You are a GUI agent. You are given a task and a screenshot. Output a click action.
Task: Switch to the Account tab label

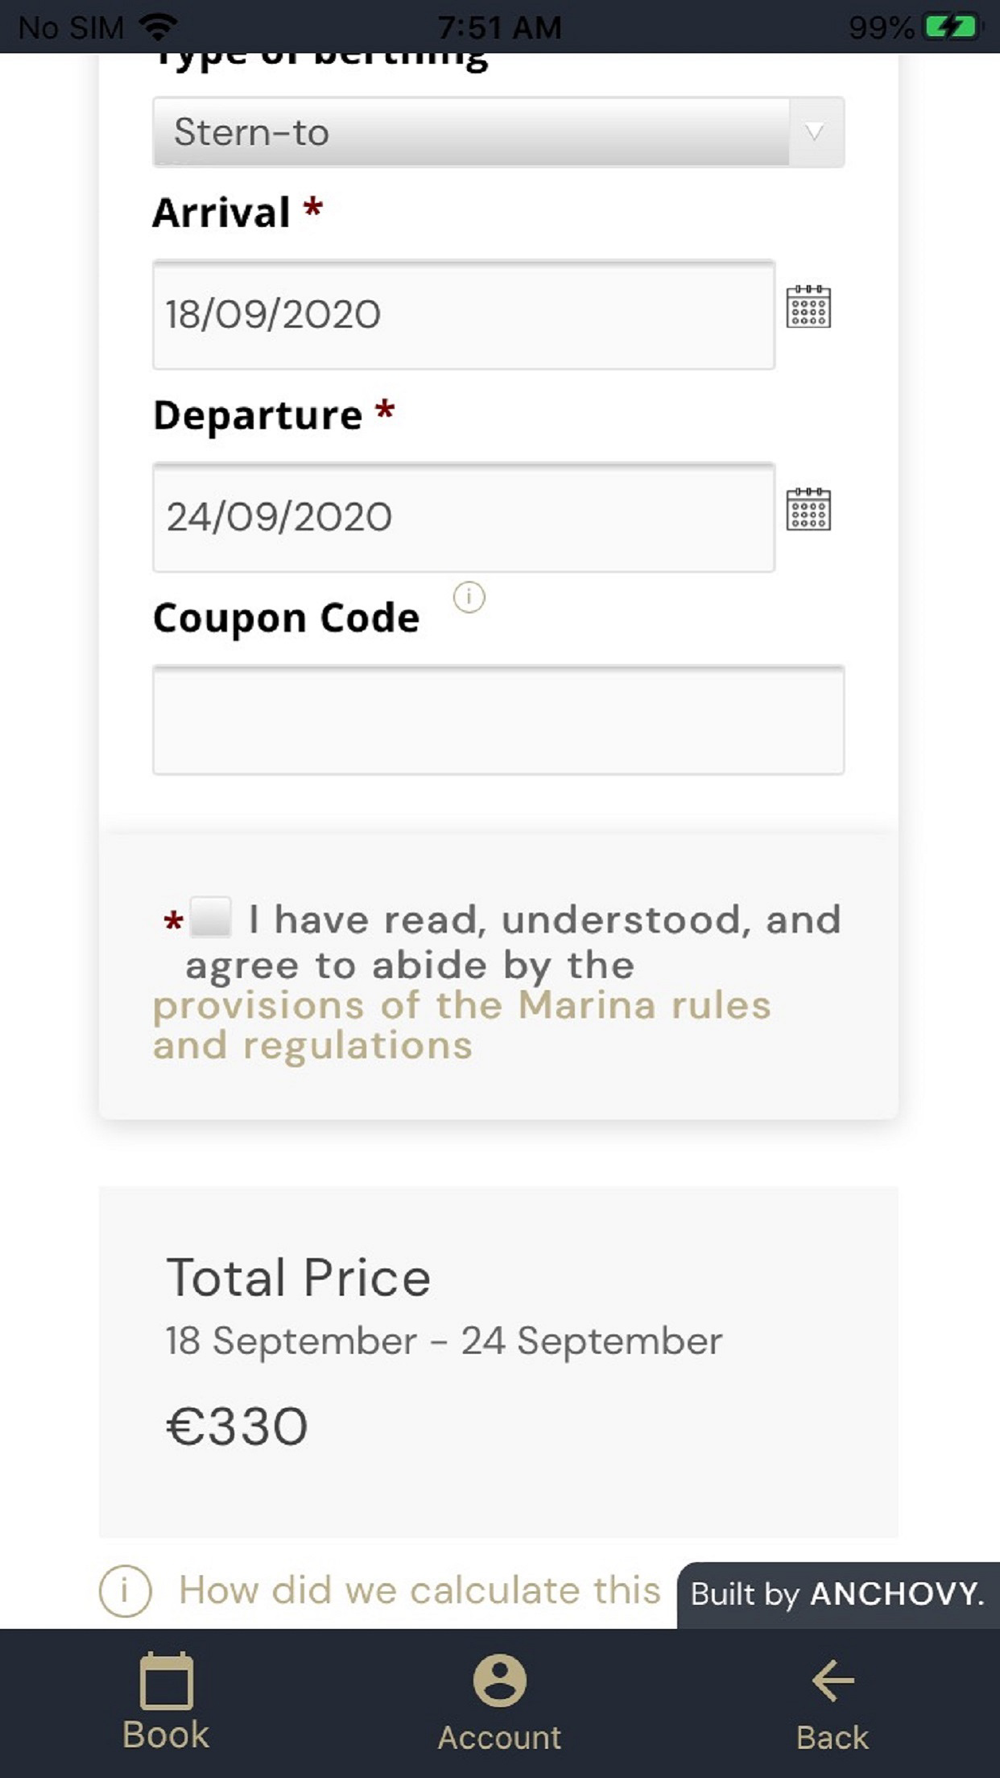click(499, 1738)
